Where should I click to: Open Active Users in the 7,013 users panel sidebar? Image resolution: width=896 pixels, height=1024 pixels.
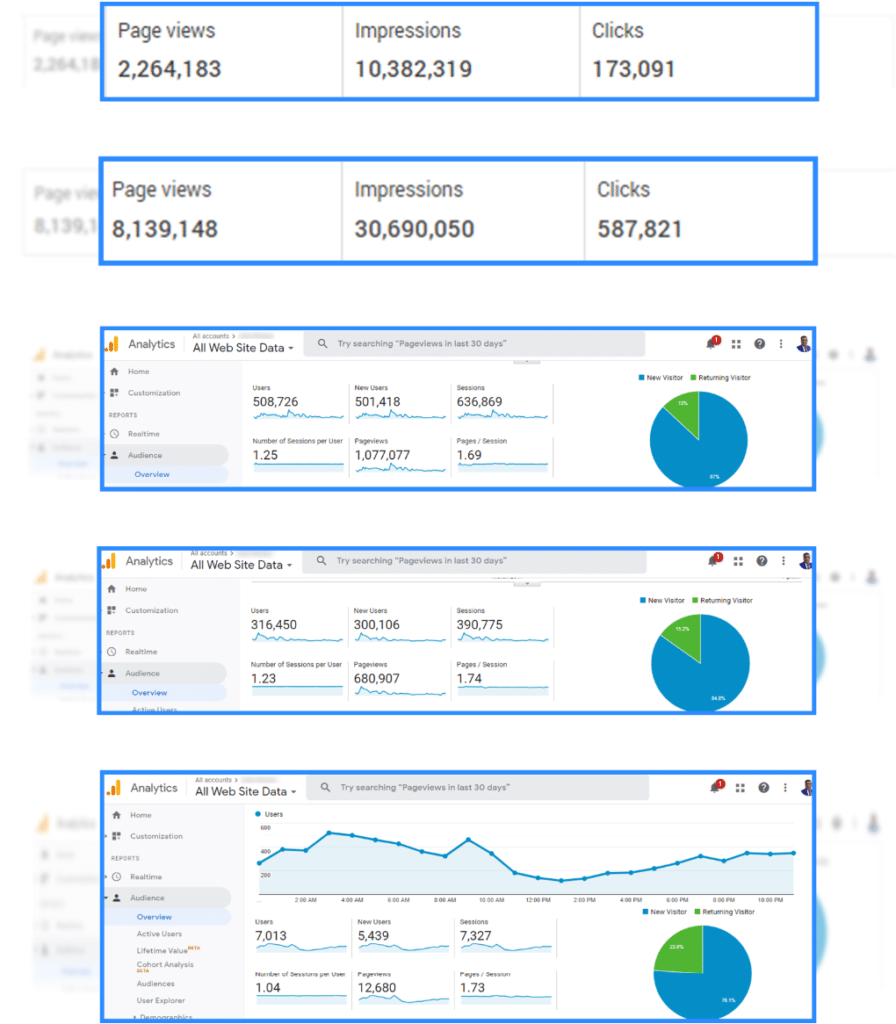tap(159, 934)
